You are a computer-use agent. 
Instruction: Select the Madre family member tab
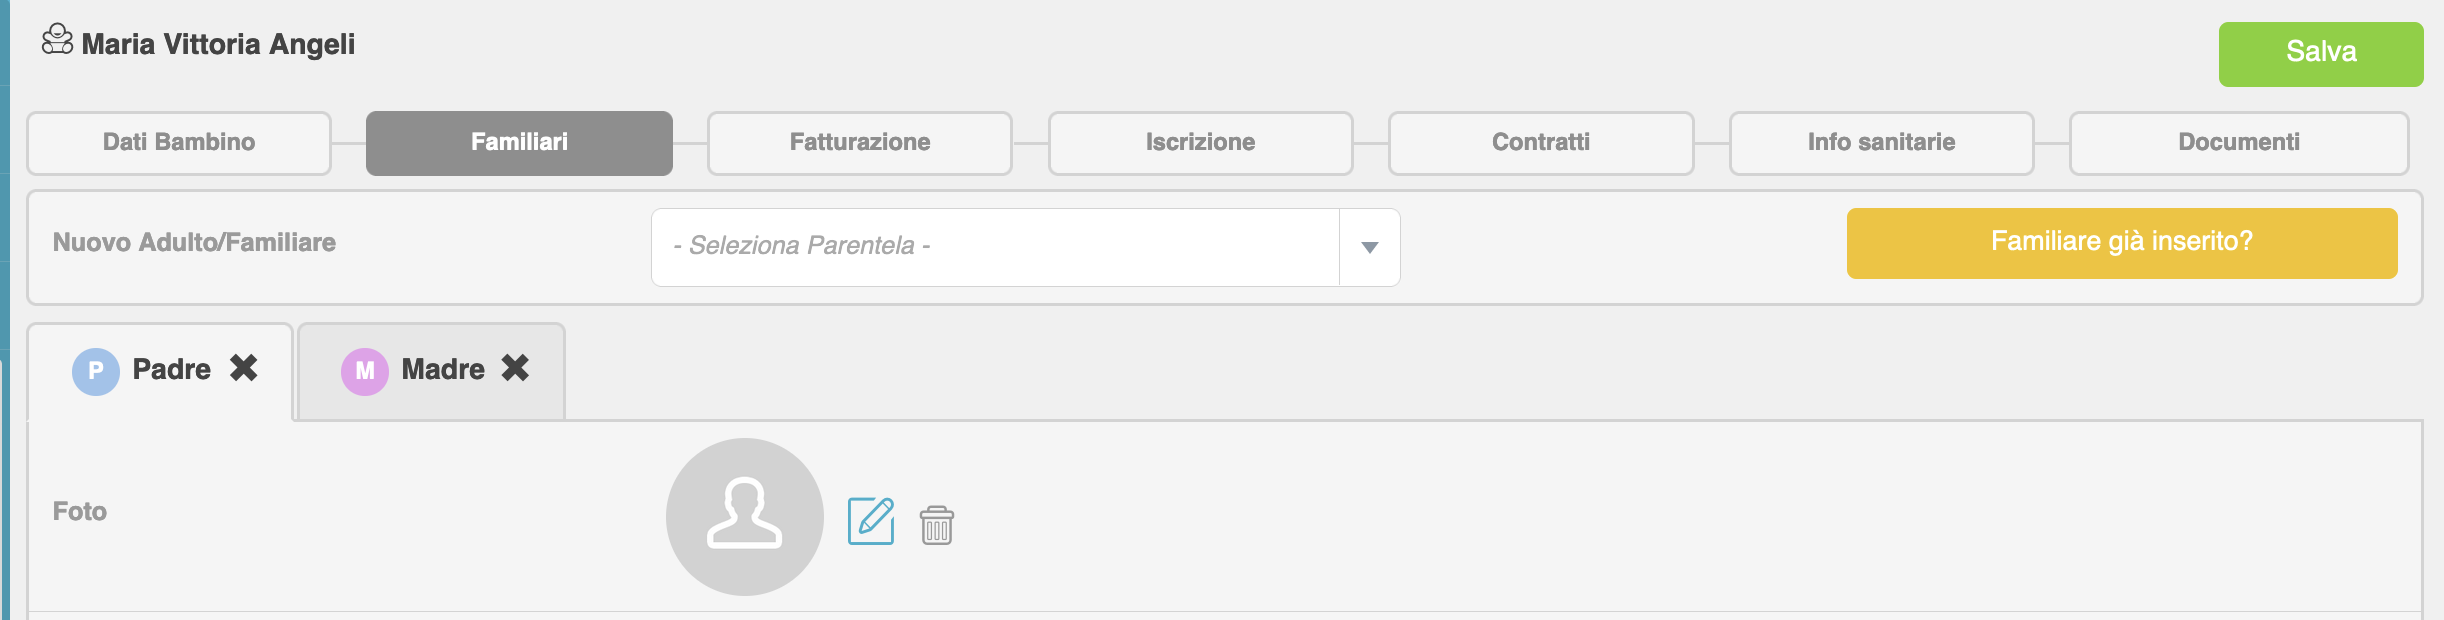tap(442, 370)
